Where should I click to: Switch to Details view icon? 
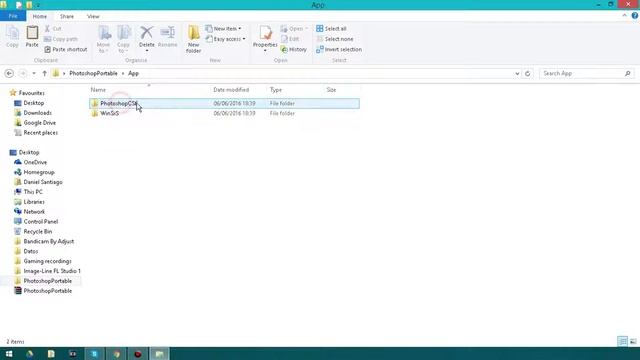623,341
